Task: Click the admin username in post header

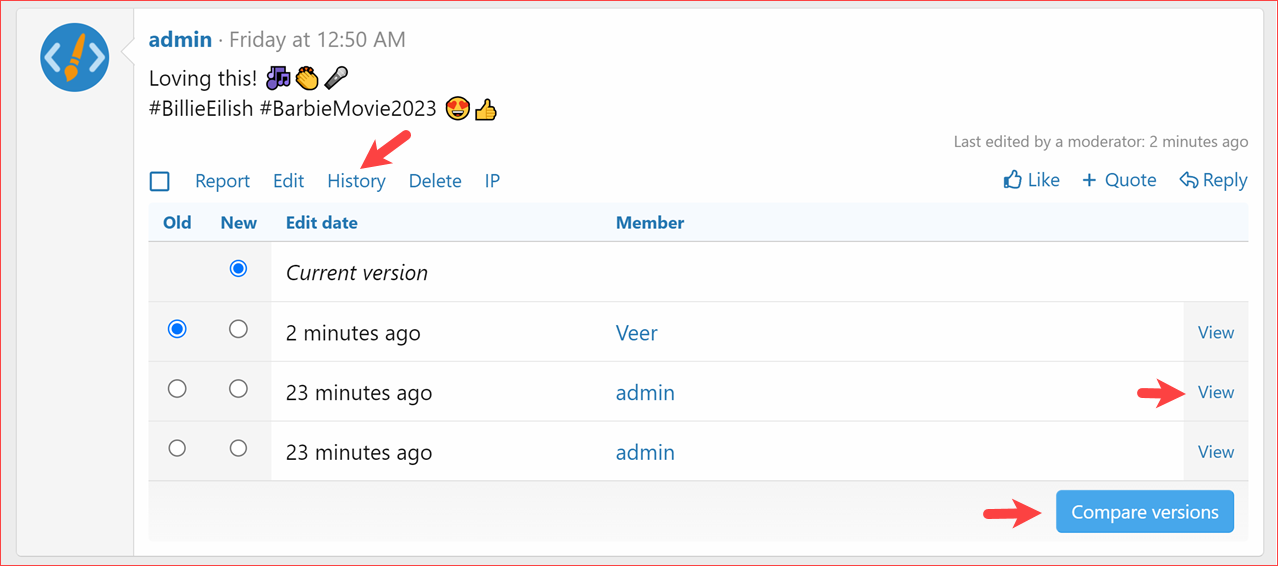Action: (x=180, y=40)
